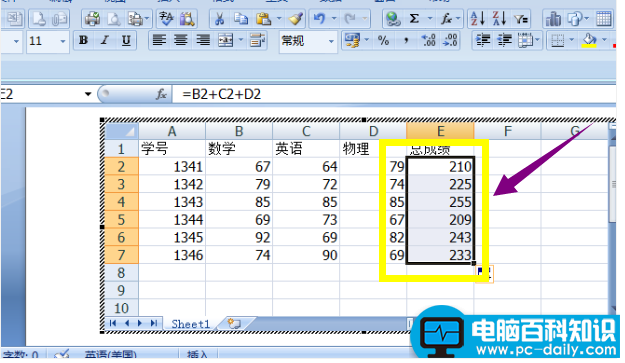
Task: Open the fill color dropdown arrow
Action: [x=604, y=40]
